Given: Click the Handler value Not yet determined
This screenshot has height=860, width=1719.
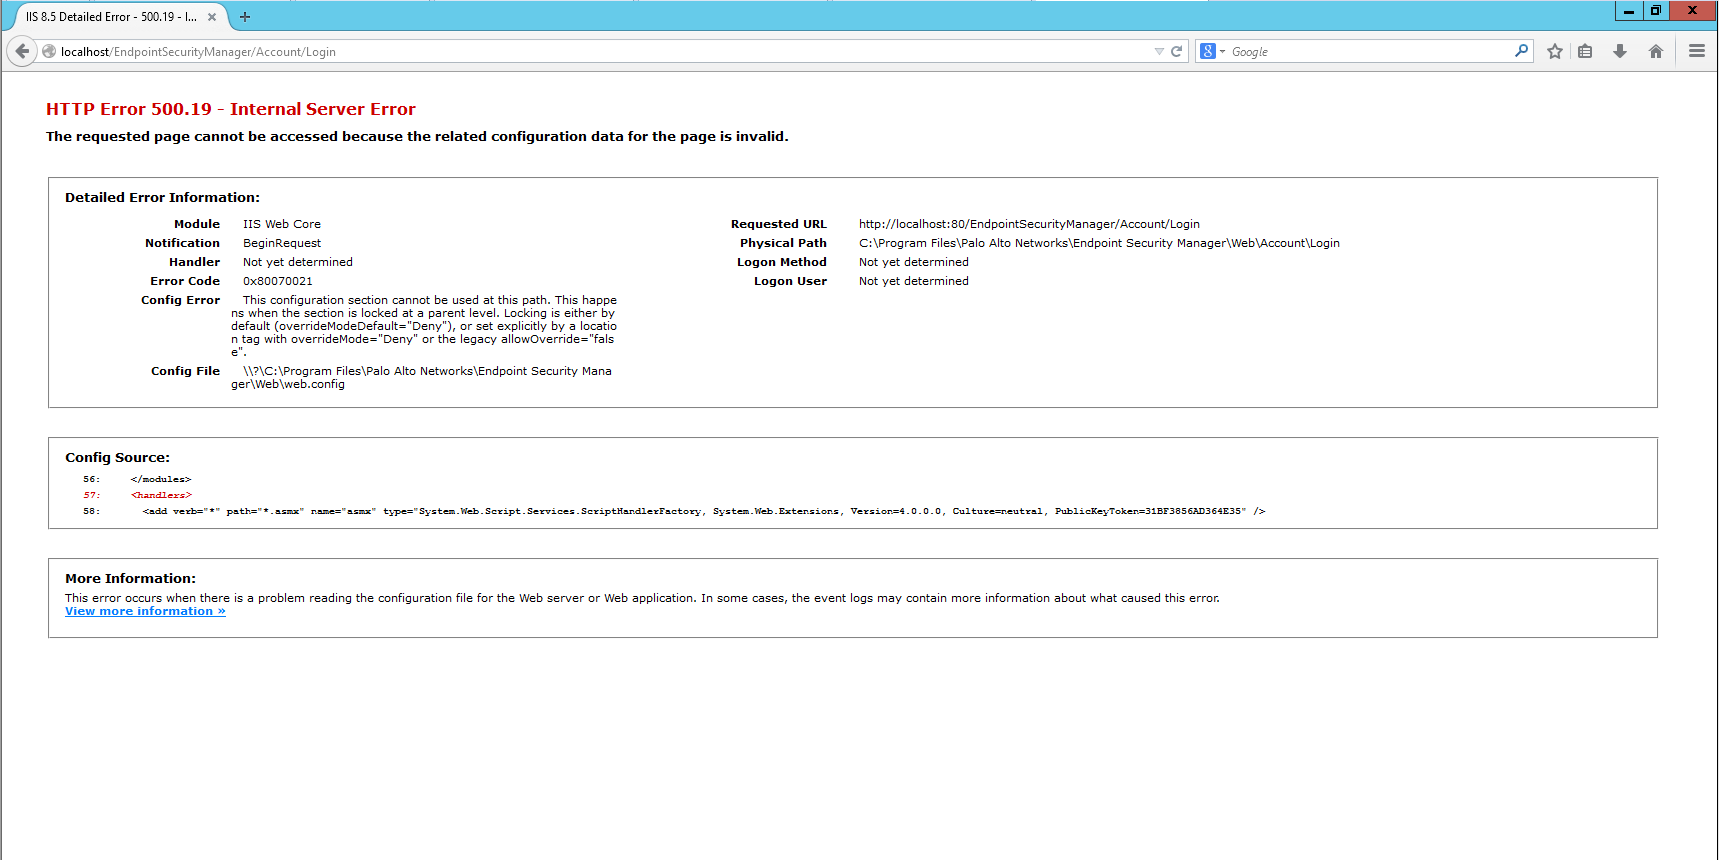Looking at the screenshot, I should pos(298,262).
